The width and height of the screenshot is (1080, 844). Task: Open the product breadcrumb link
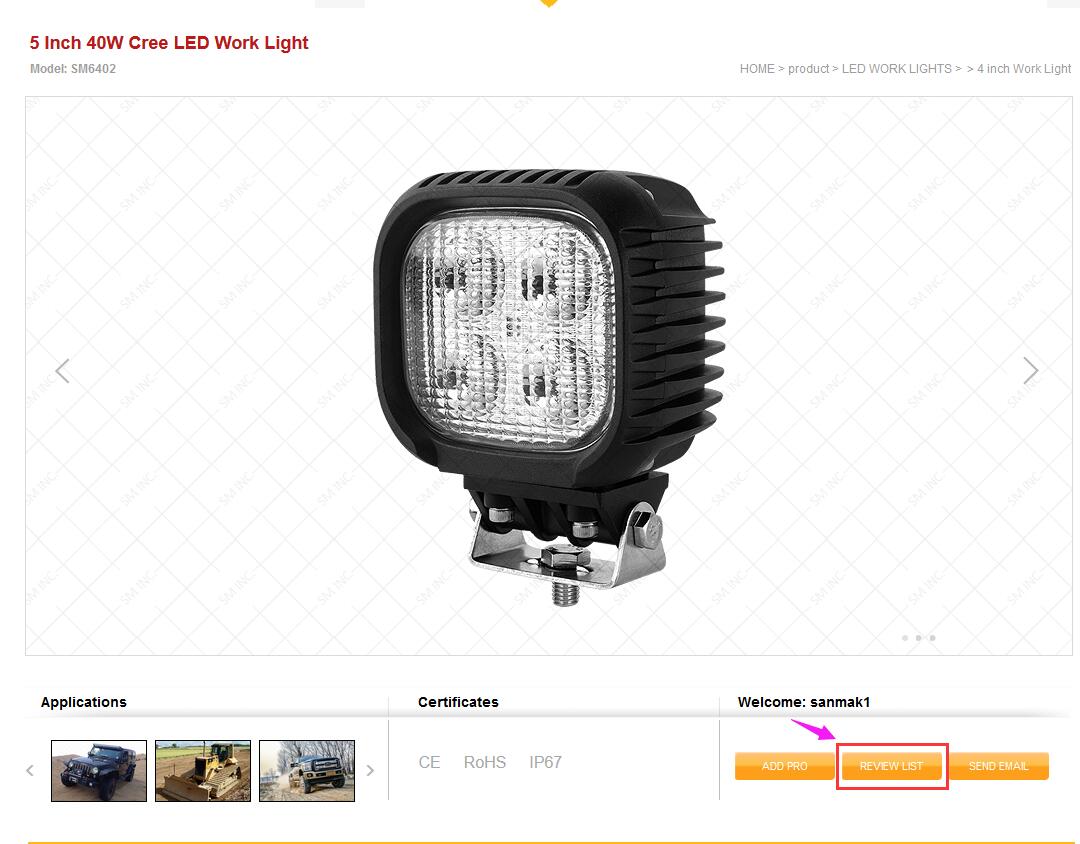pos(809,69)
